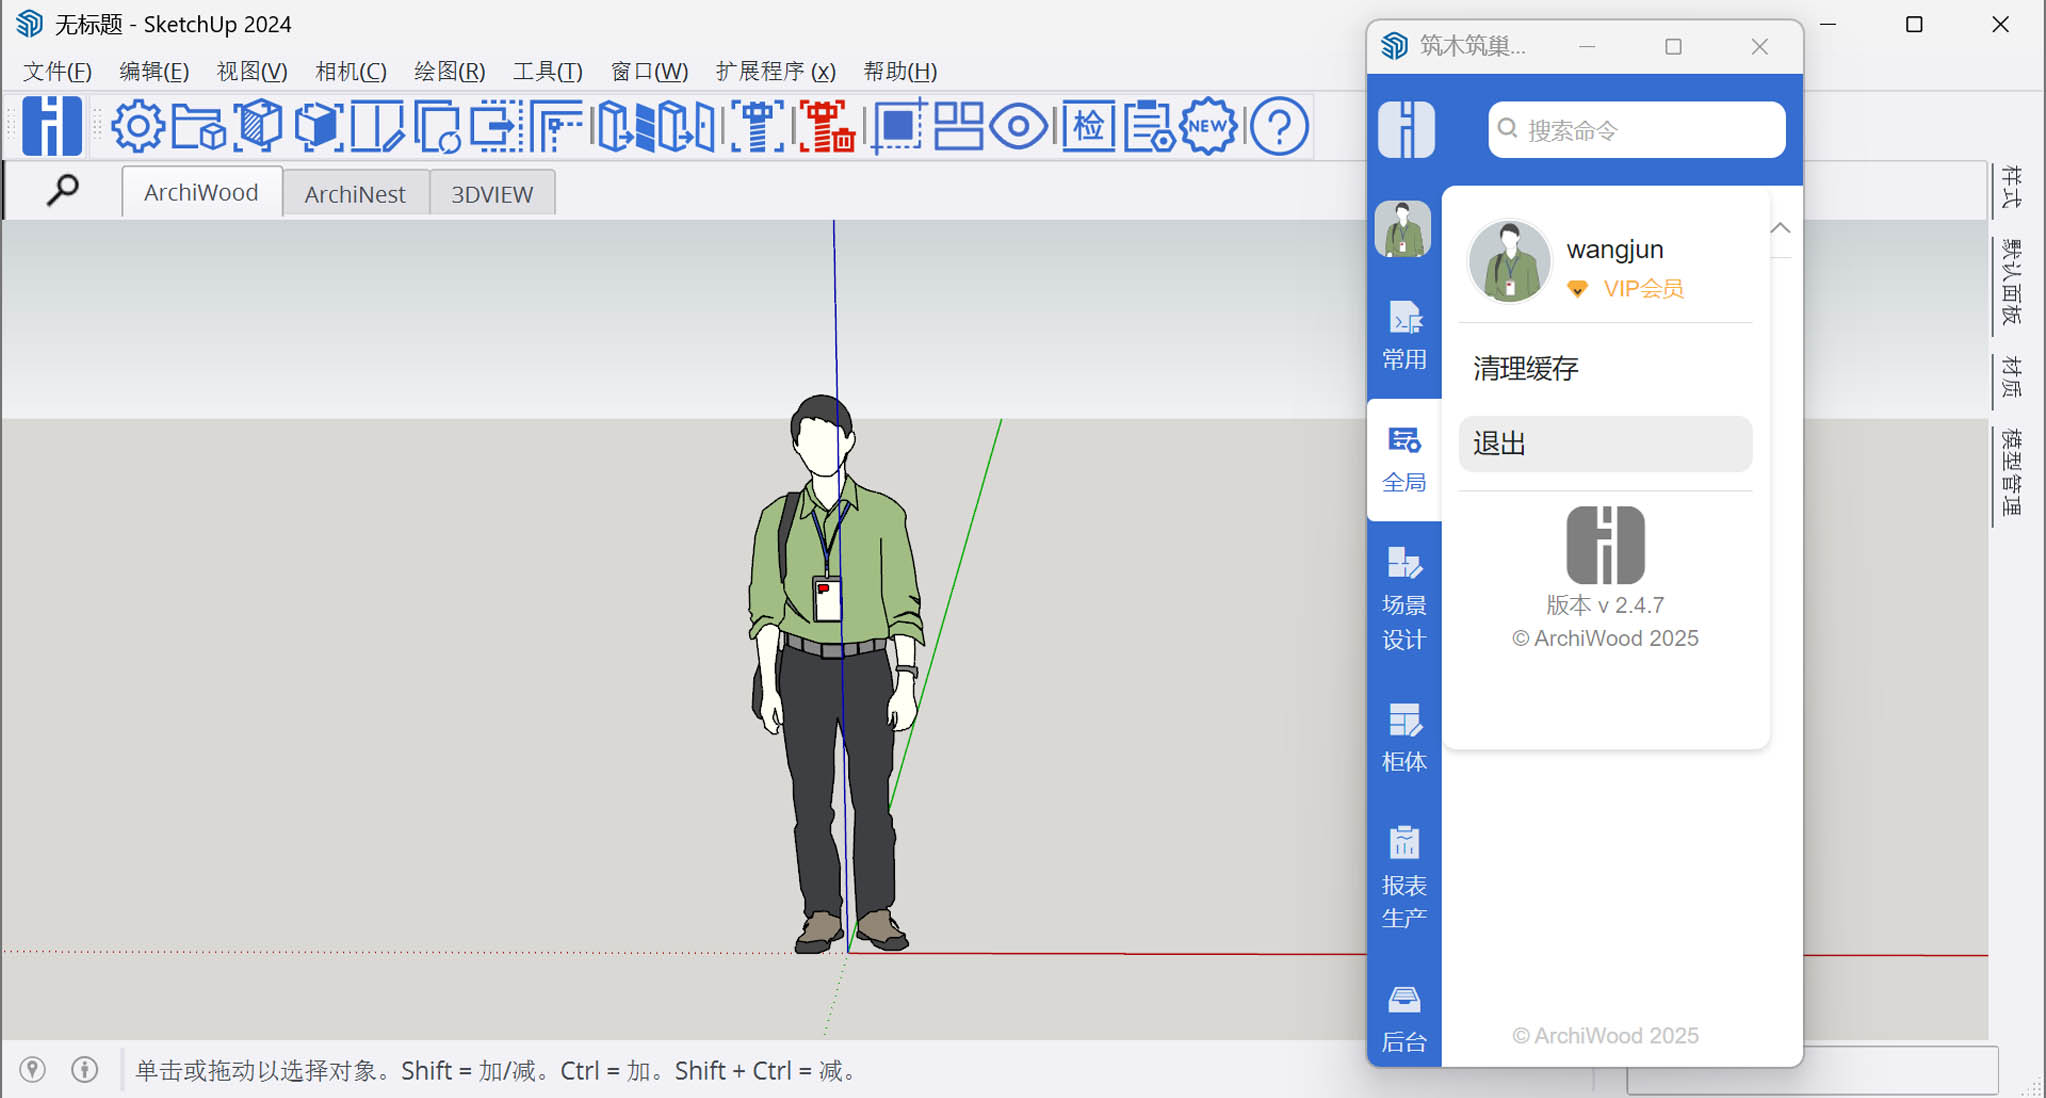Image resolution: width=2046 pixels, height=1098 pixels.
Task: Open the 默认面板 tray tab on right edge
Action: (2012, 282)
